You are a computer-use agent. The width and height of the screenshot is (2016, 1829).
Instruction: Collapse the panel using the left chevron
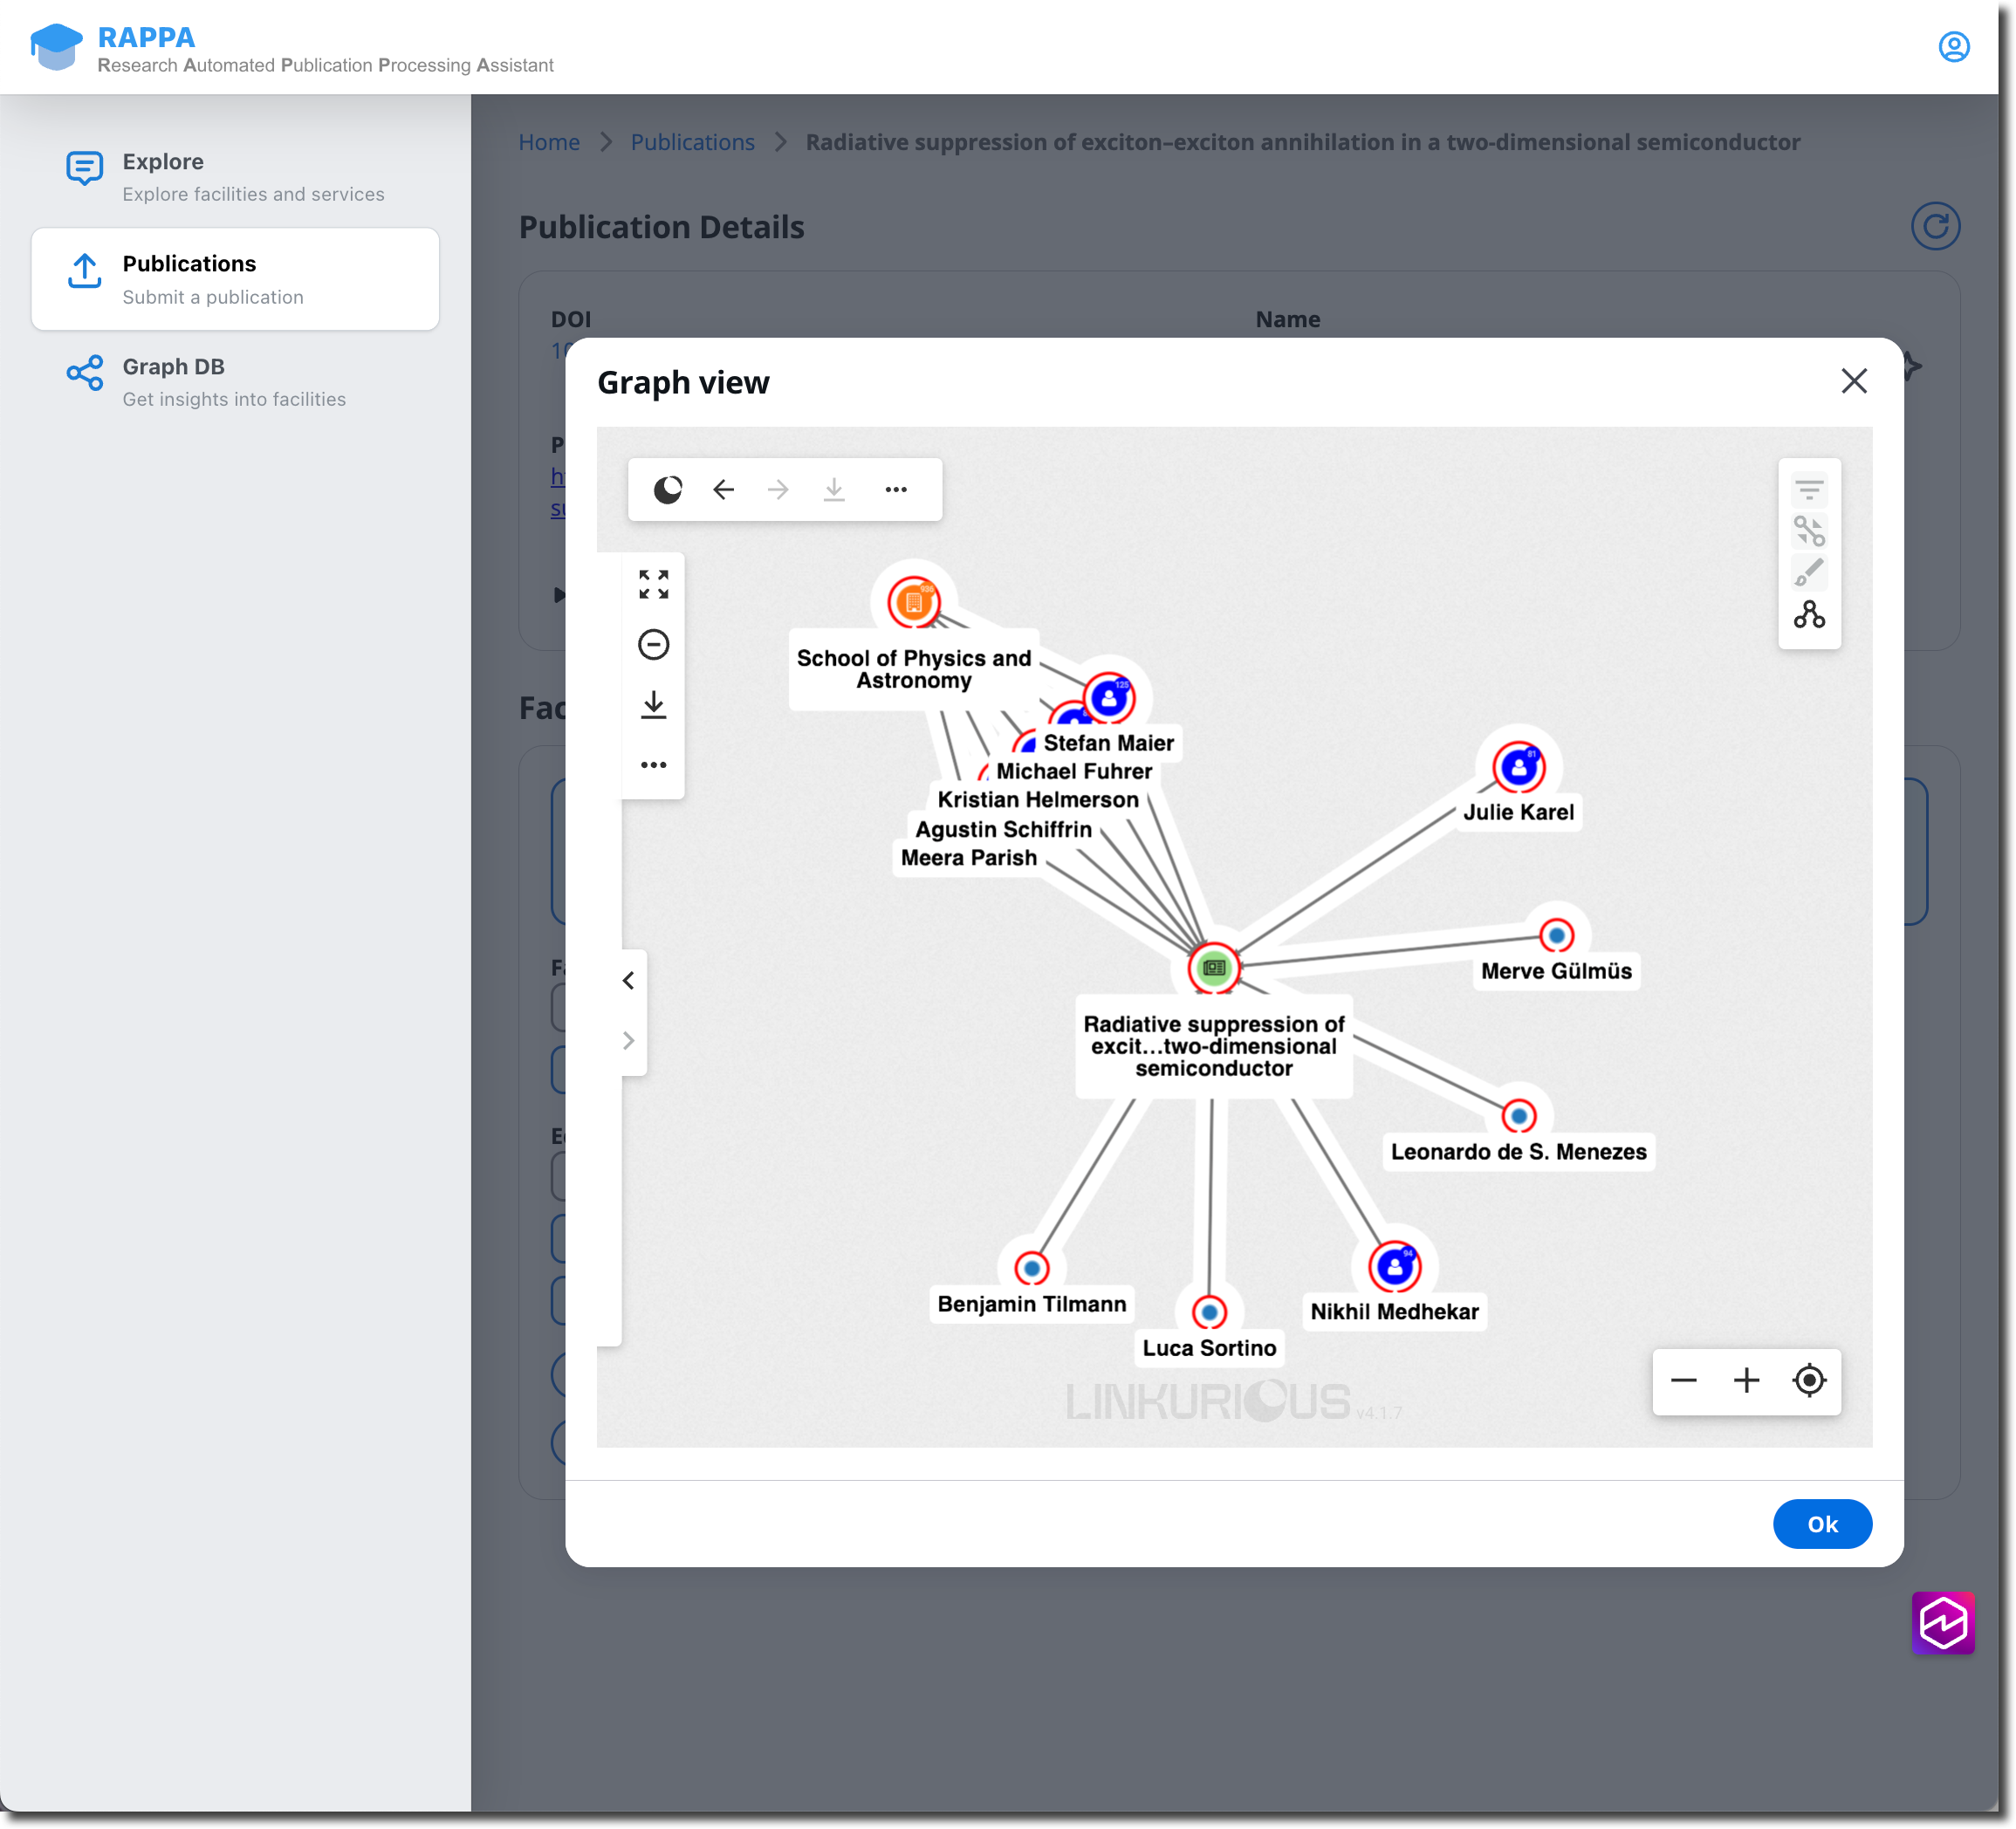pos(628,980)
